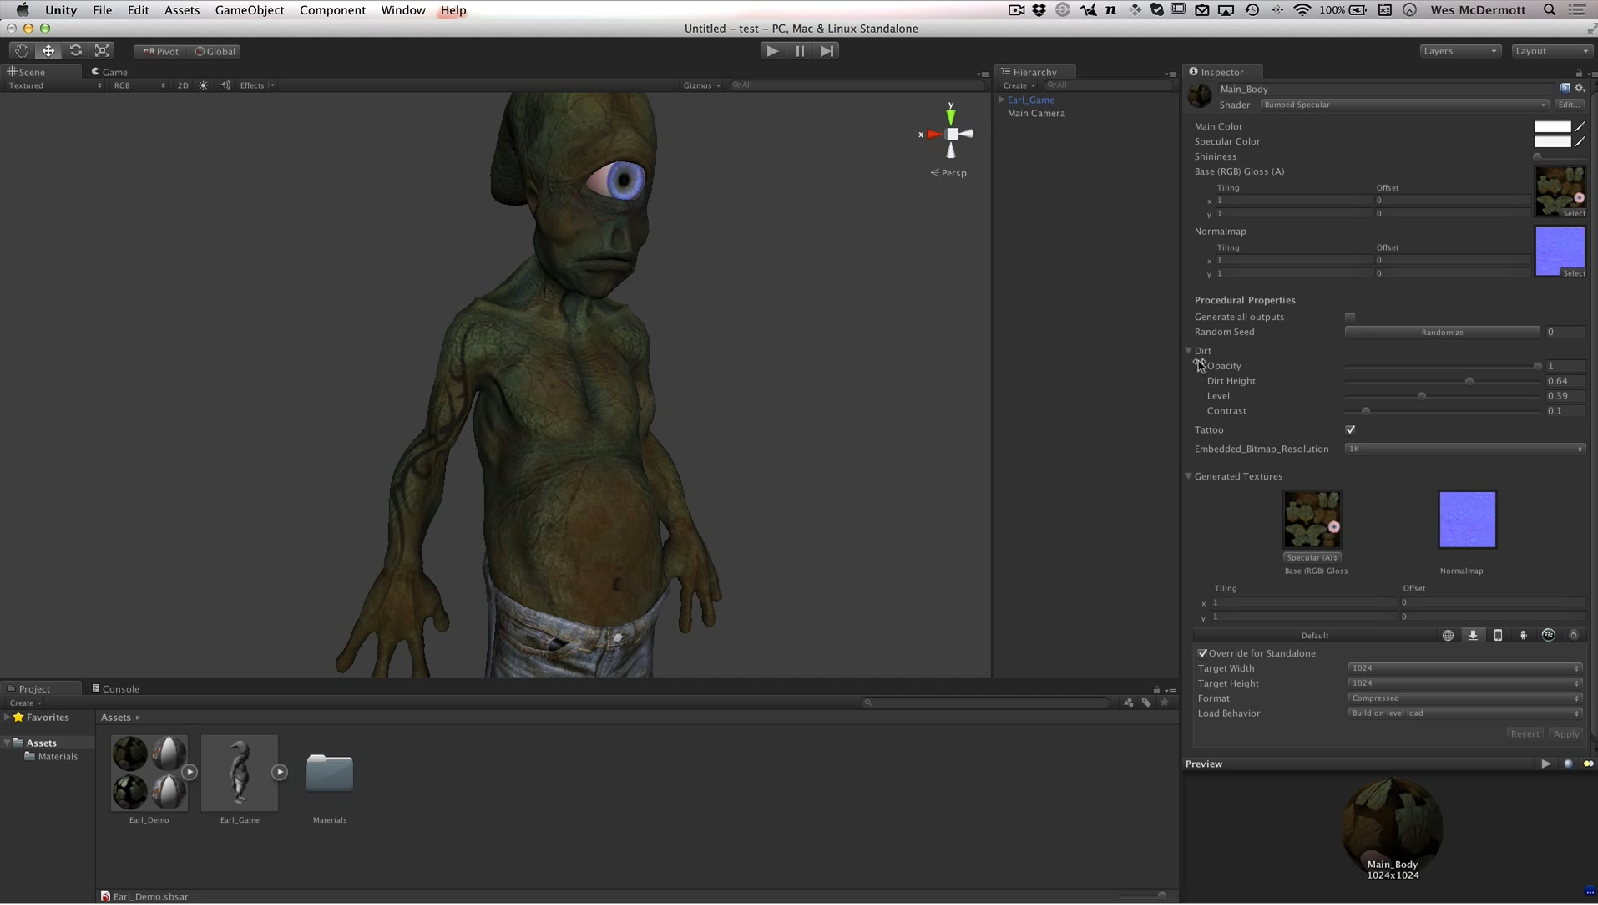Select the Rotate tool icon

[75, 51]
